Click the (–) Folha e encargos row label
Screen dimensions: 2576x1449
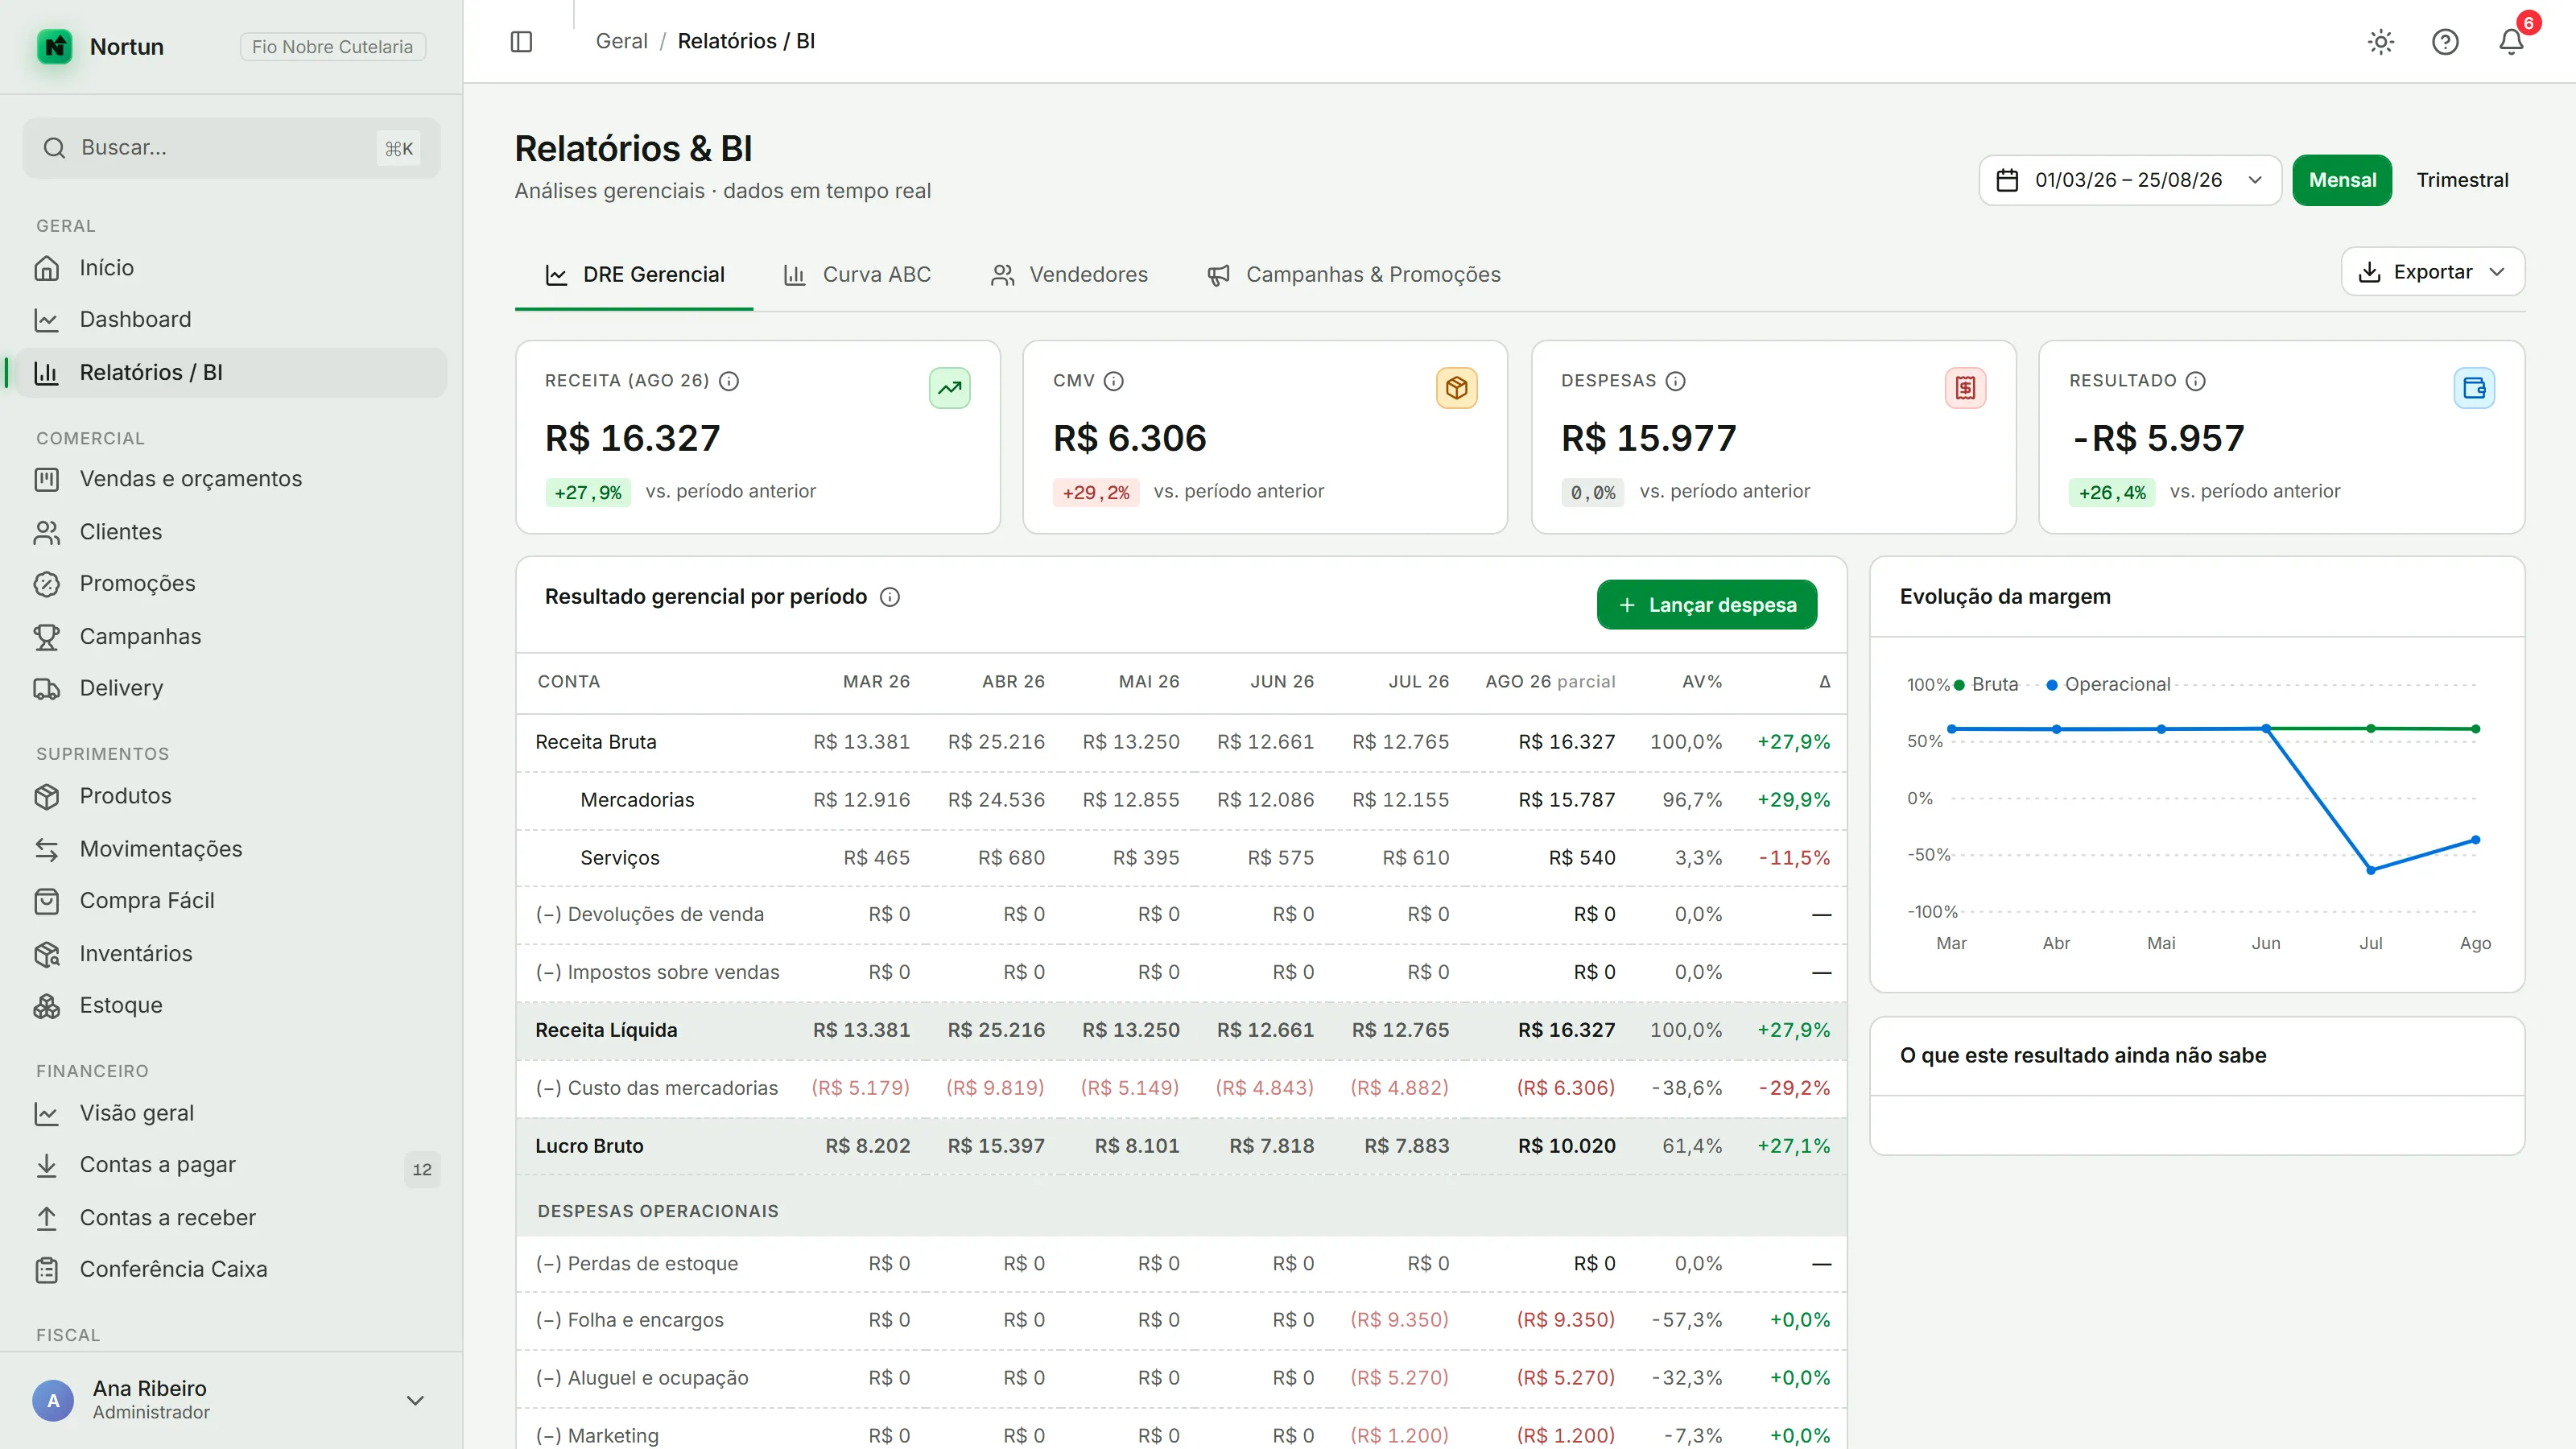coord(629,1320)
